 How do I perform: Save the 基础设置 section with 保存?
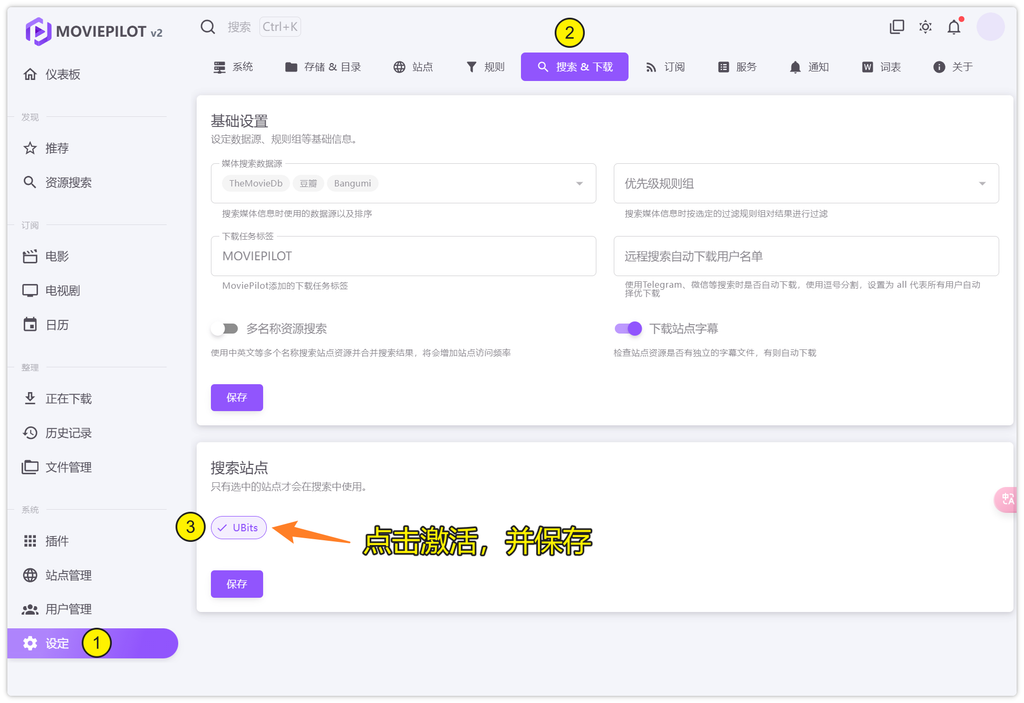(237, 397)
